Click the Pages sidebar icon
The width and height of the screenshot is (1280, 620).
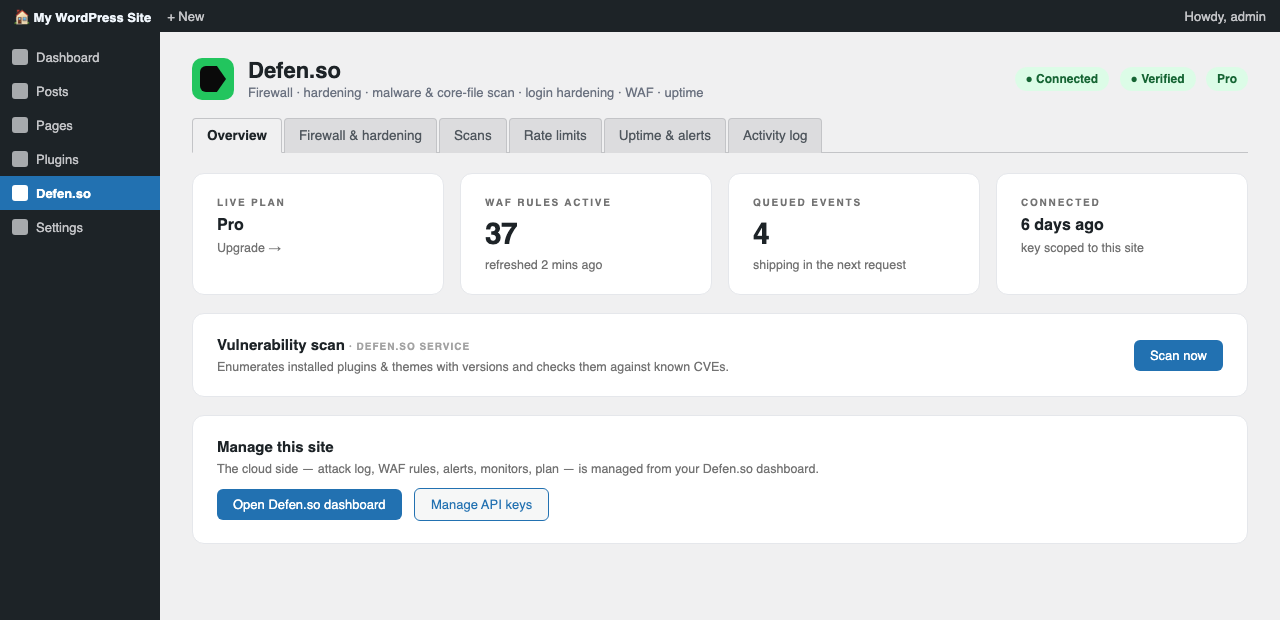pyautogui.click(x=20, y=126)
